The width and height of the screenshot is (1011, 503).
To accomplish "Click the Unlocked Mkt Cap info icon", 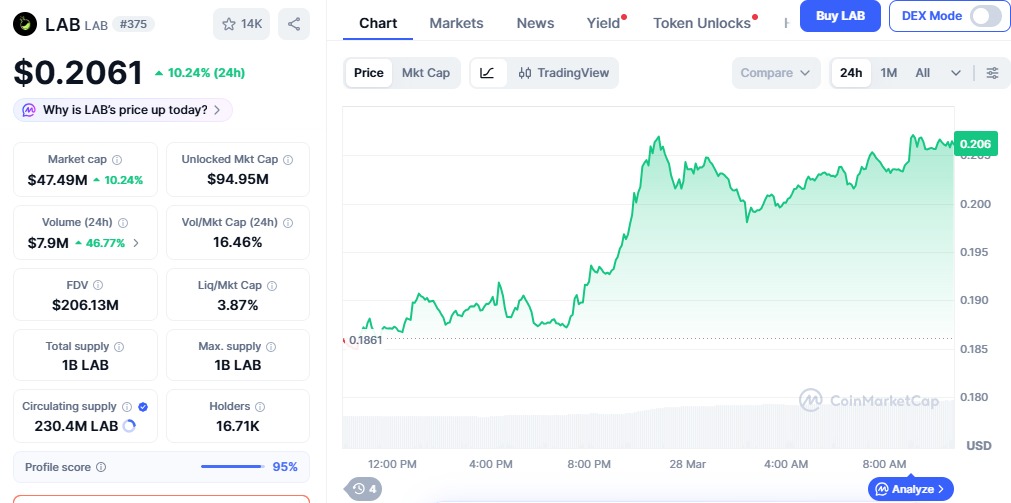I will pos(288,159).
